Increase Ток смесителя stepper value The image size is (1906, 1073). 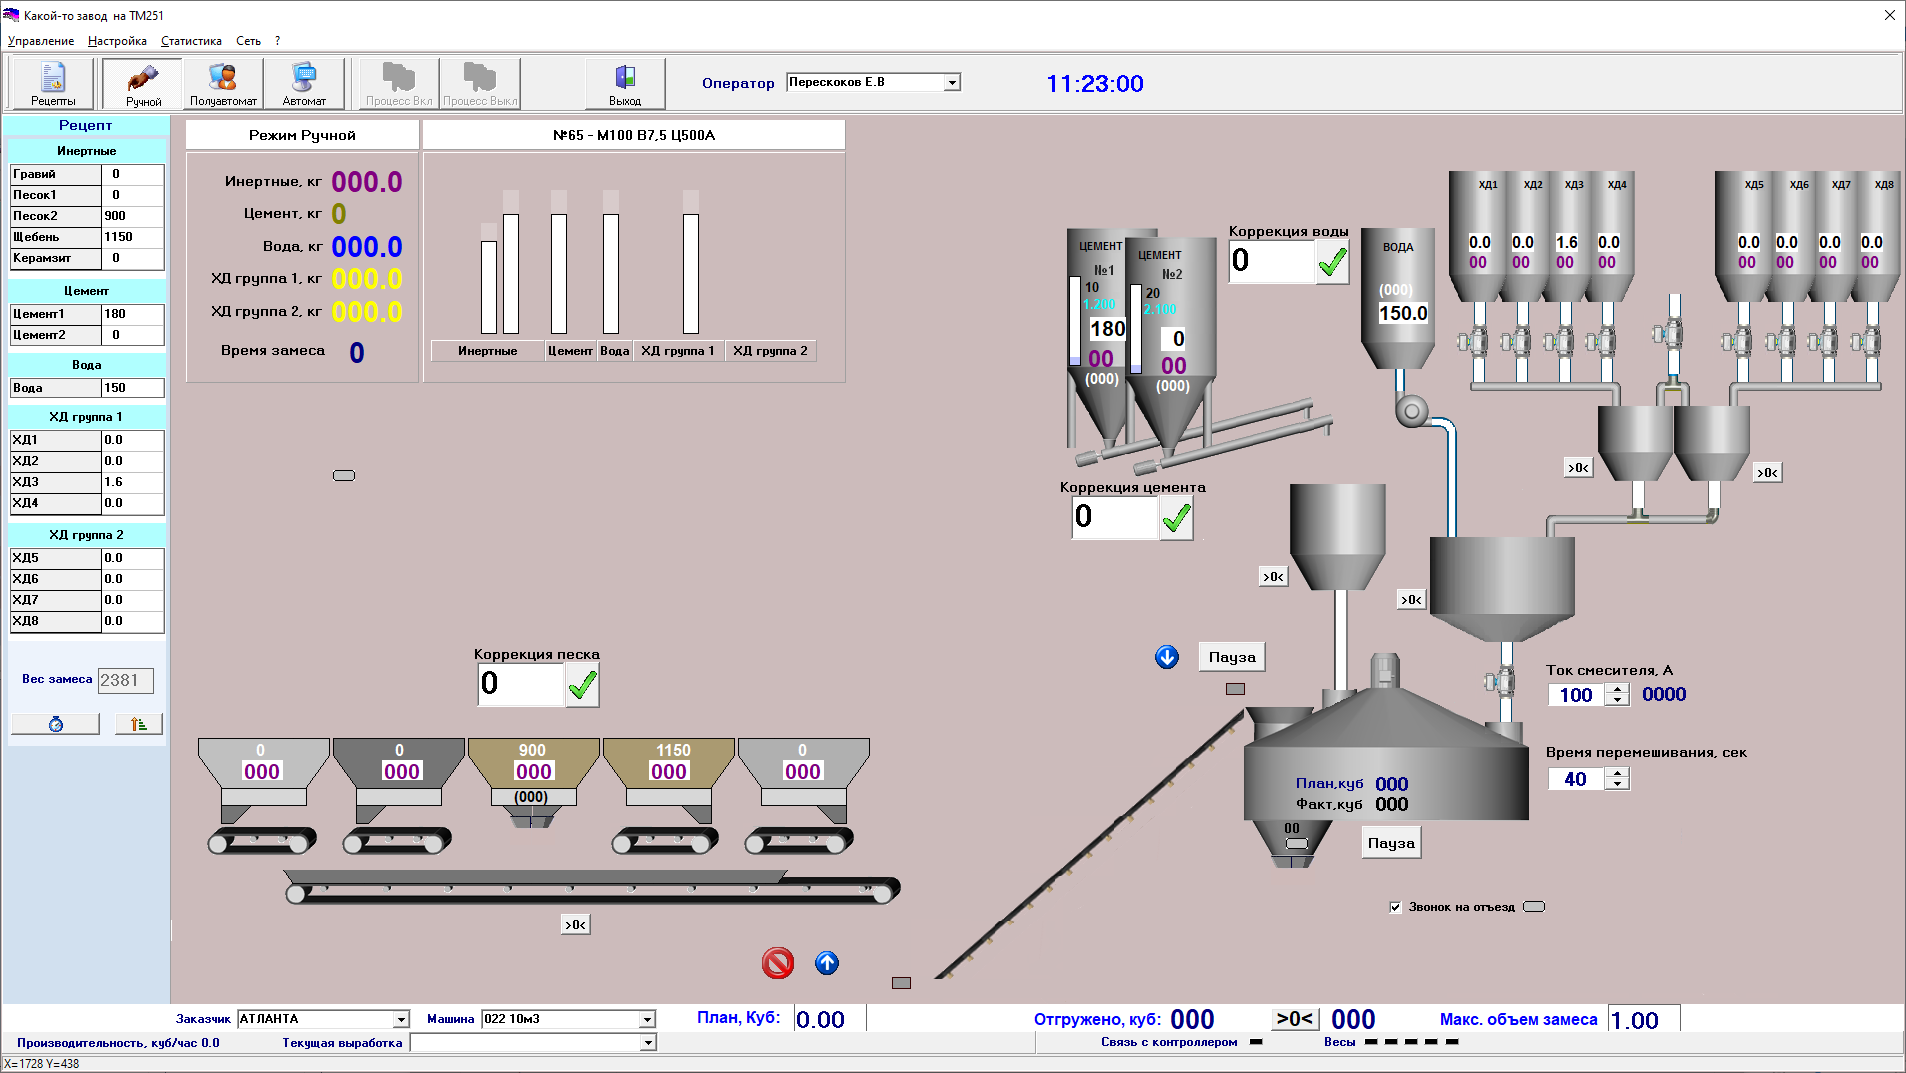tap(1617, 689)
